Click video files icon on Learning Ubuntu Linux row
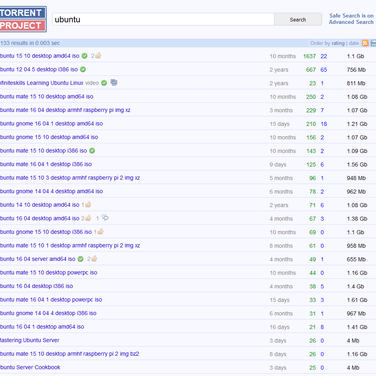The image size is (376, 376). pyautogui.click(x=114, y=82)
